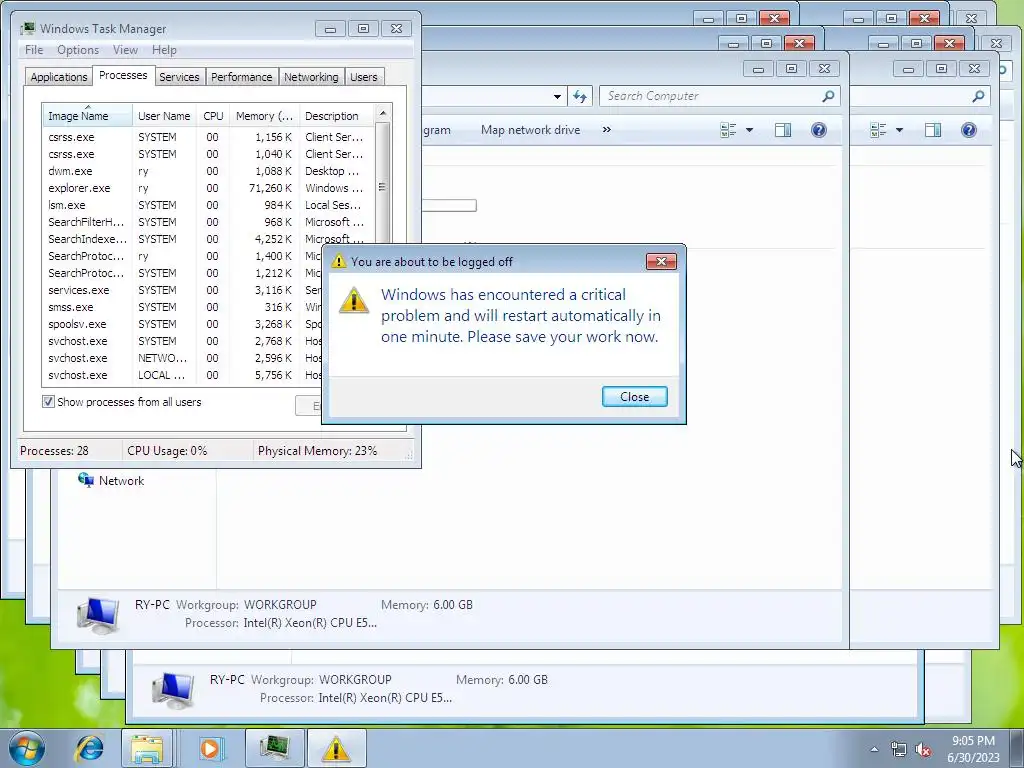Image resolution: width=1024 pixels, height=768 pixels.
Task: Sort processes by Image Name column
Action: coord(87,116)
